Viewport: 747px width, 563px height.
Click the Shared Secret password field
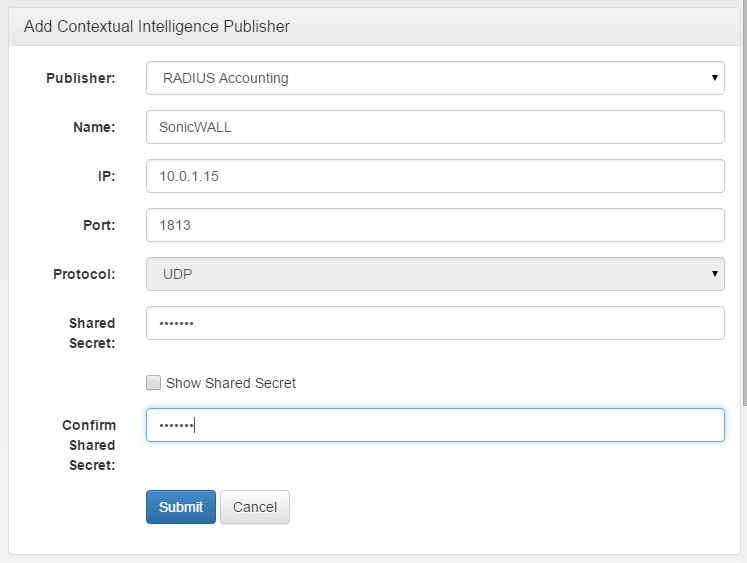pos(435,323)
